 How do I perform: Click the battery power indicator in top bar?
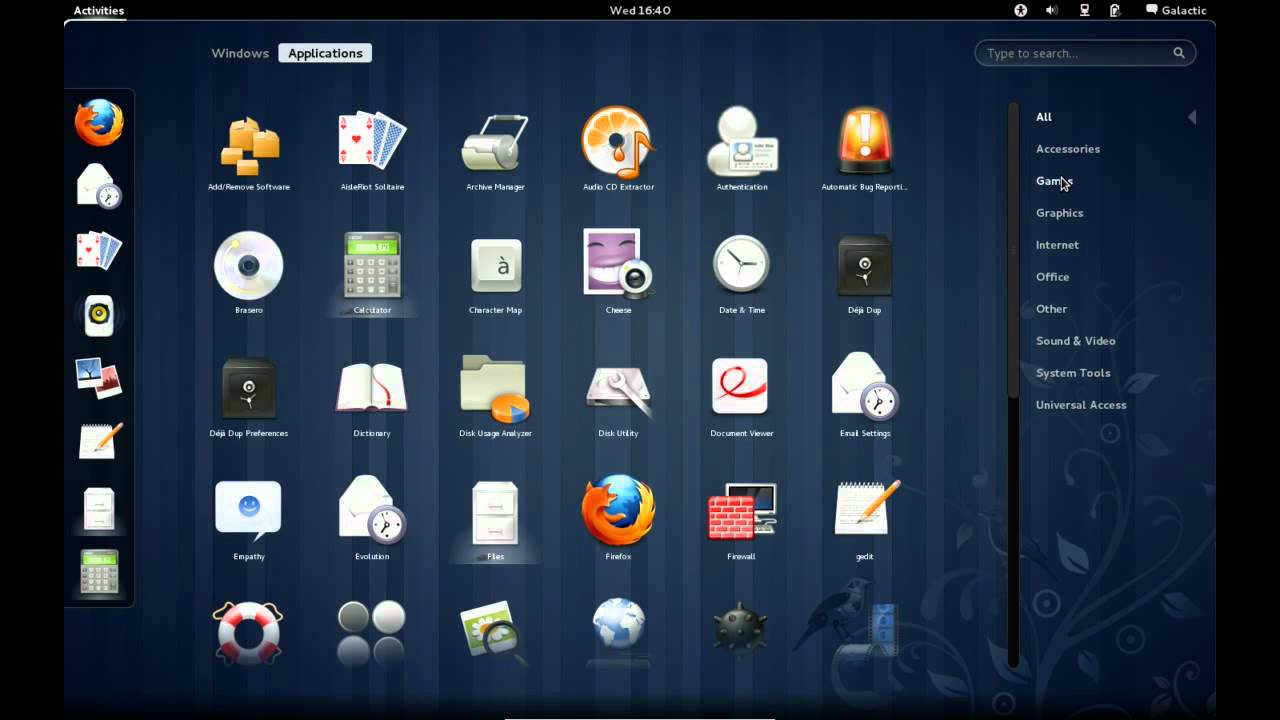click(x=1115, y=10)
